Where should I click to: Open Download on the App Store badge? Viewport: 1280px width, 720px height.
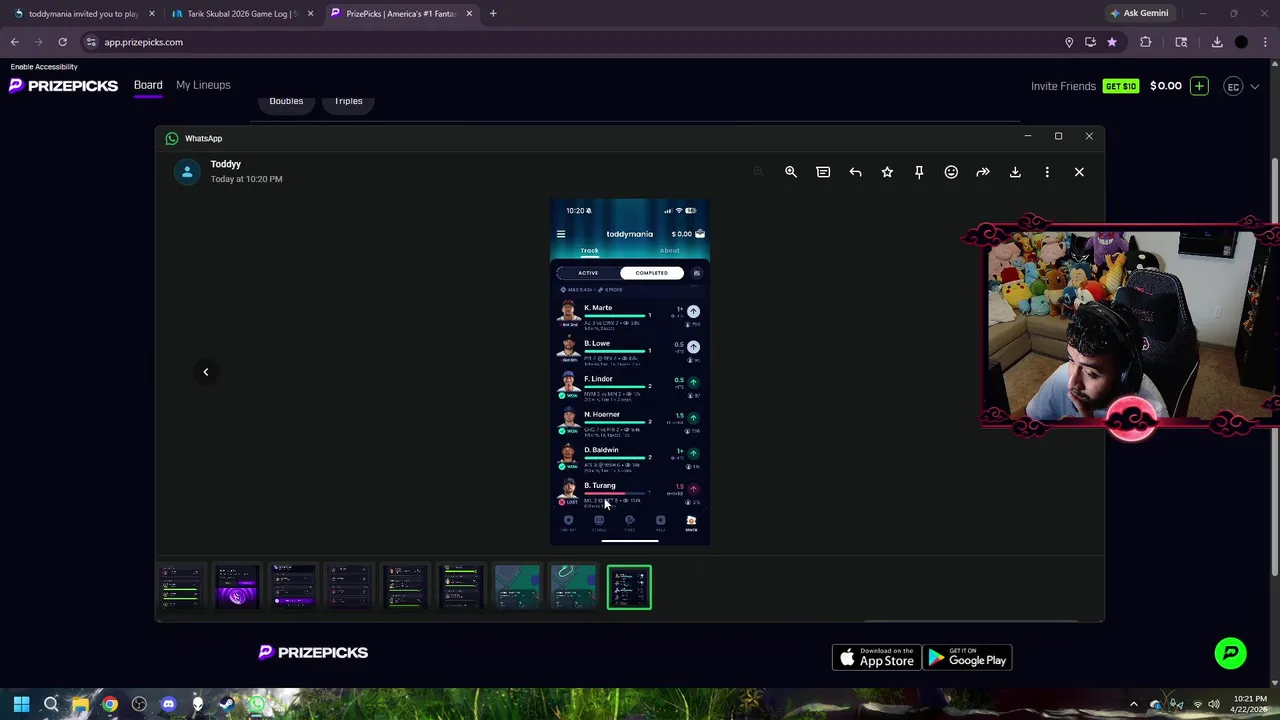(877, 657)
